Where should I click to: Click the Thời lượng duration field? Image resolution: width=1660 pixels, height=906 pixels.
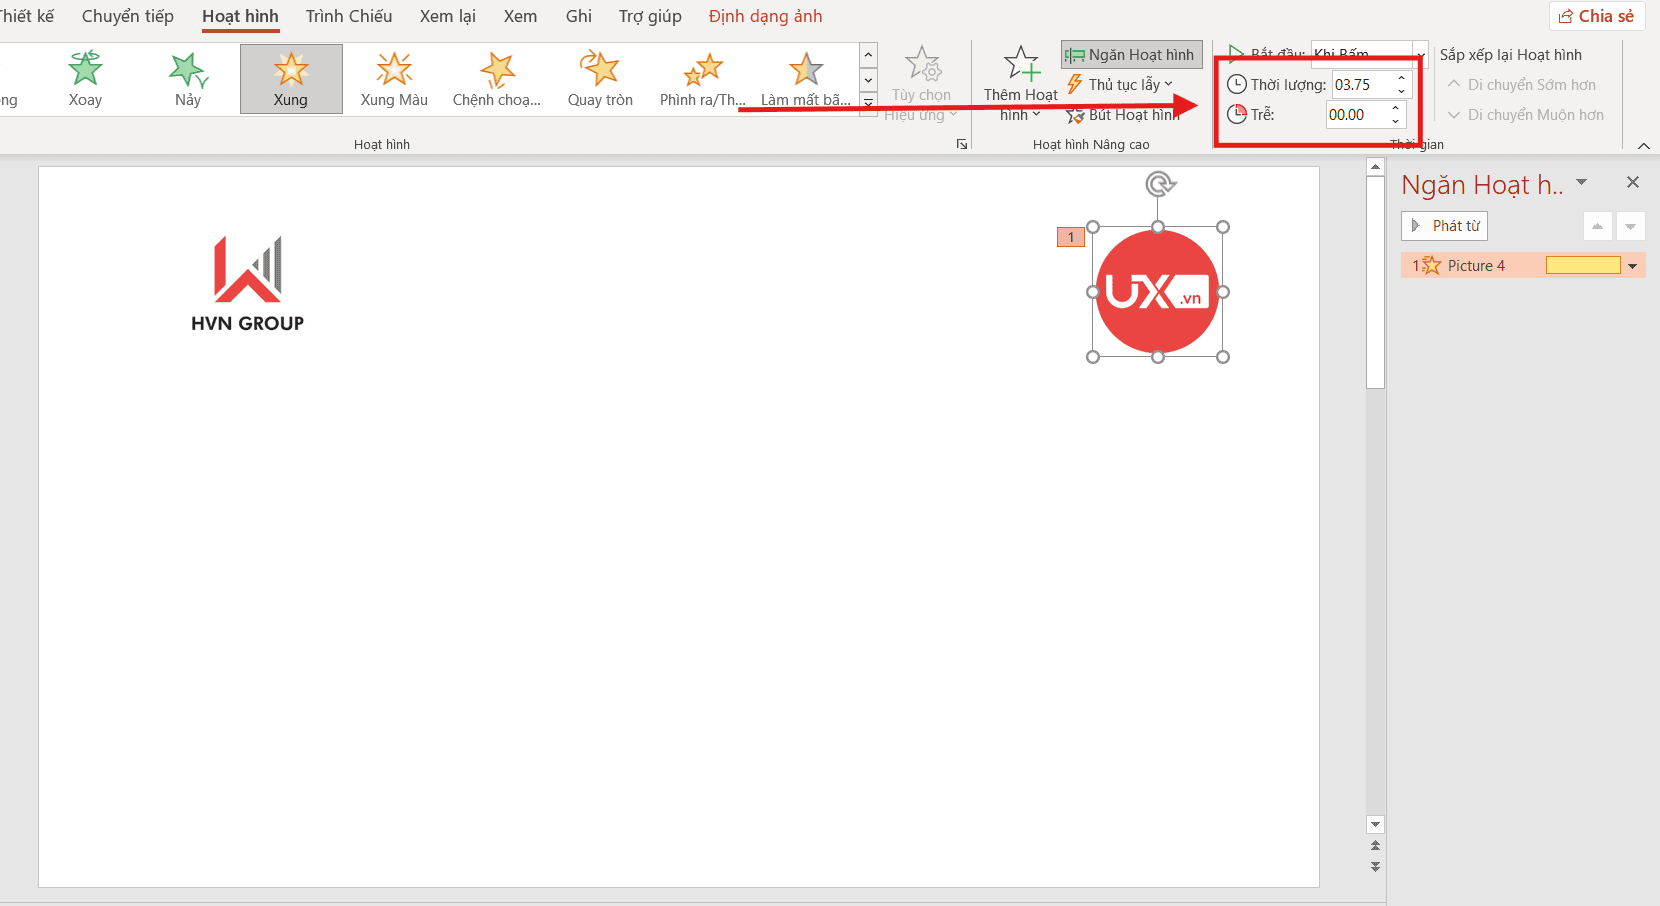coord(1361,85)
